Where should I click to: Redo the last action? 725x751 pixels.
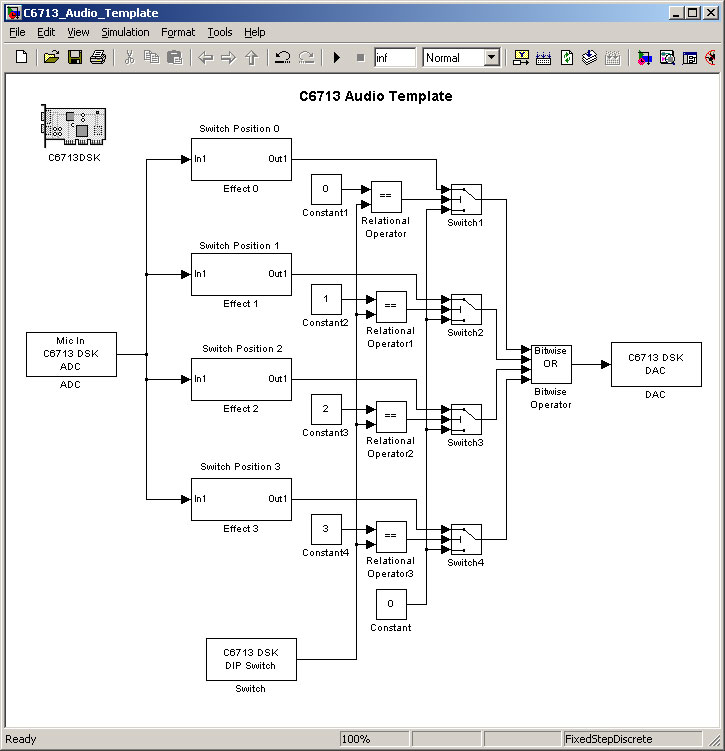tap(306, 57)
